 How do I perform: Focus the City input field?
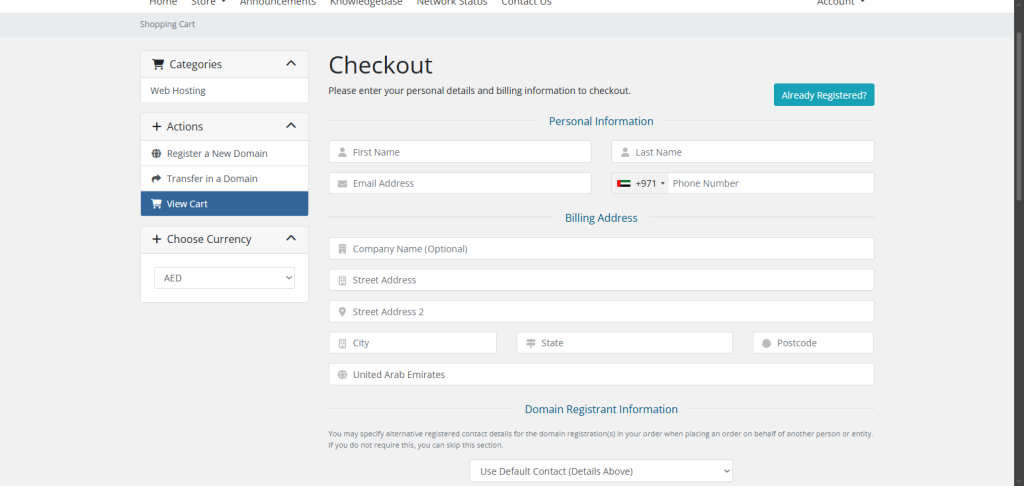coord(413,343)
